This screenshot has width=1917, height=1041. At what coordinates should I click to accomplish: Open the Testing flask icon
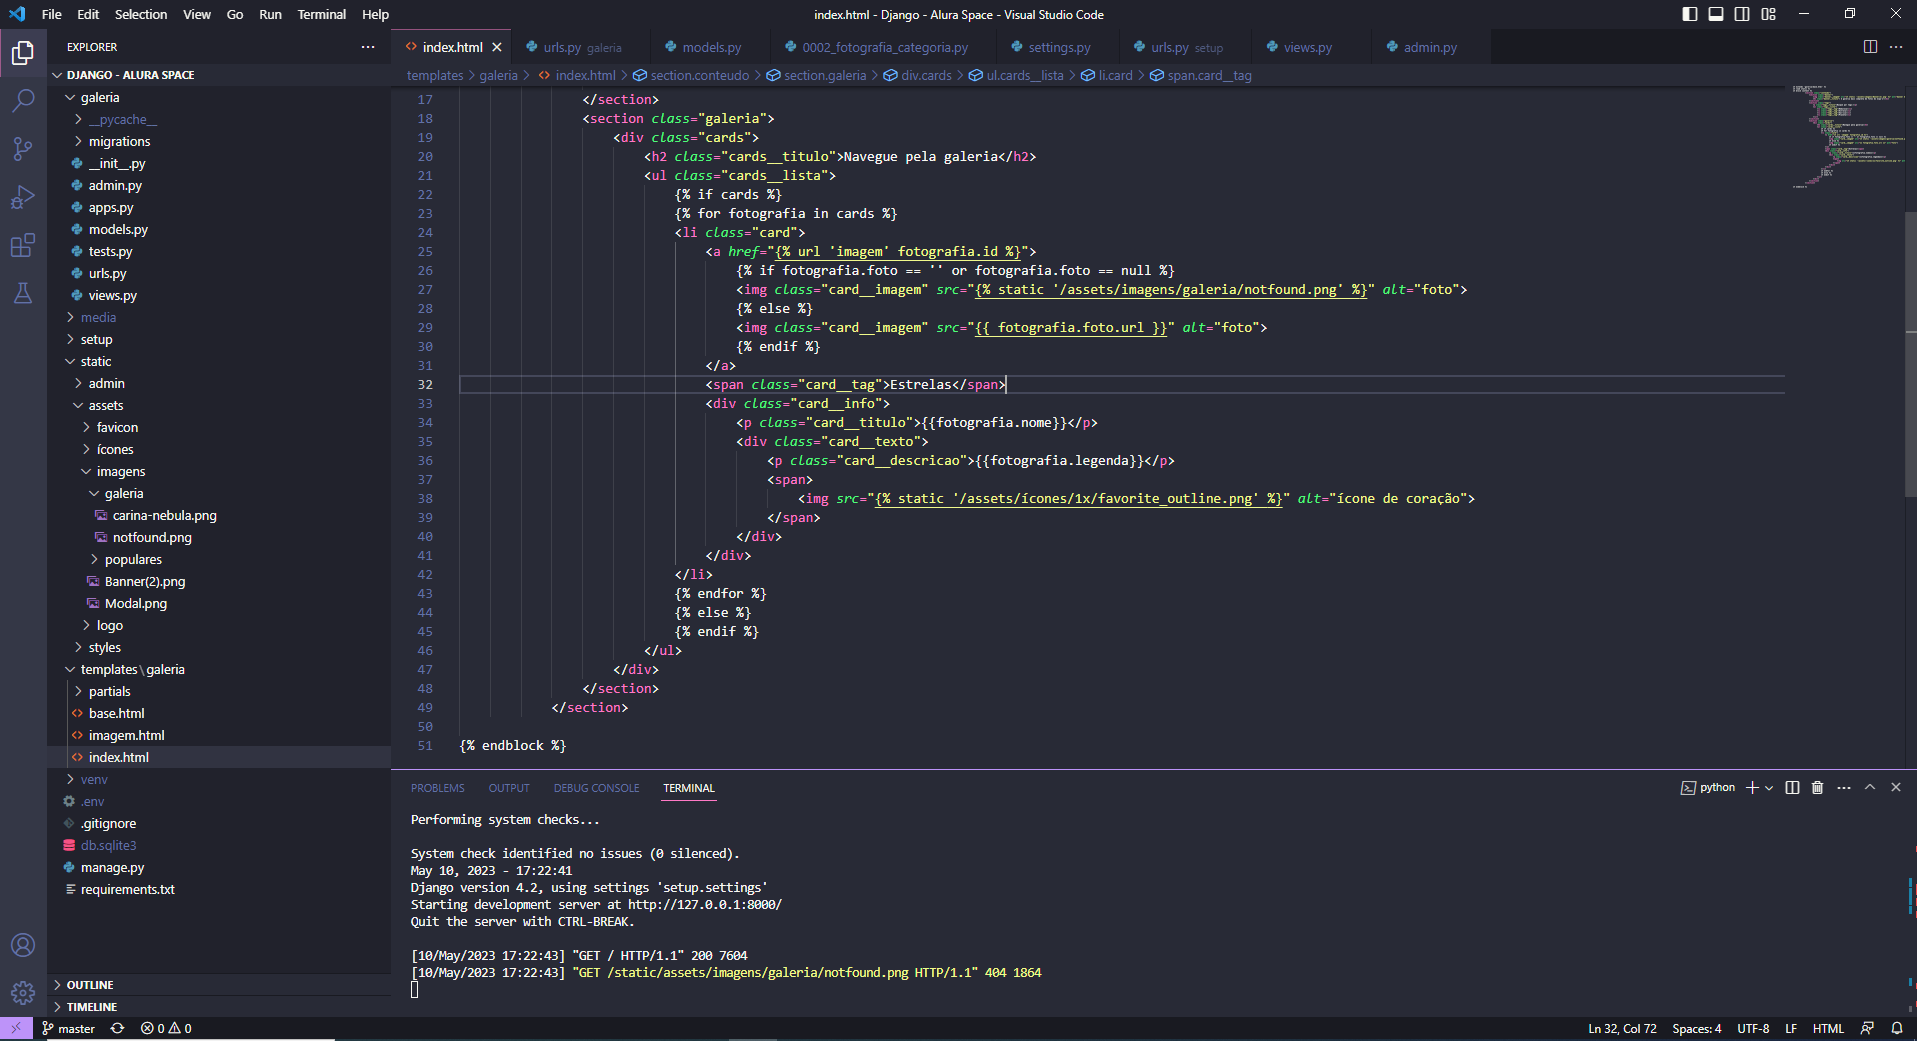pyautogui.click(x=23, y=293)
